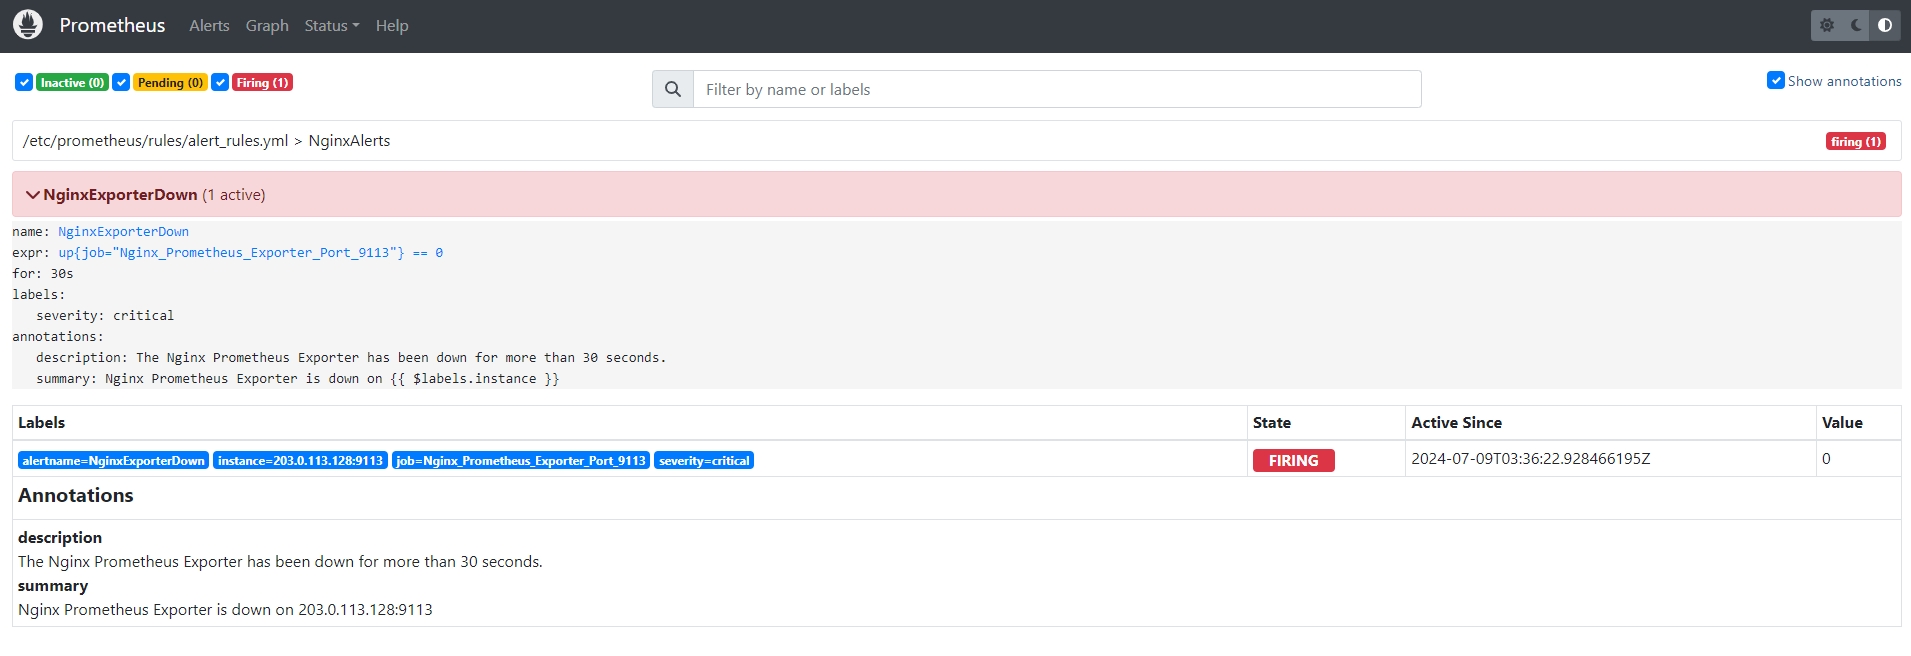The image size is (1911, 656).
Task: Open the NginxExporterDown rule name link
Action: 123,231
